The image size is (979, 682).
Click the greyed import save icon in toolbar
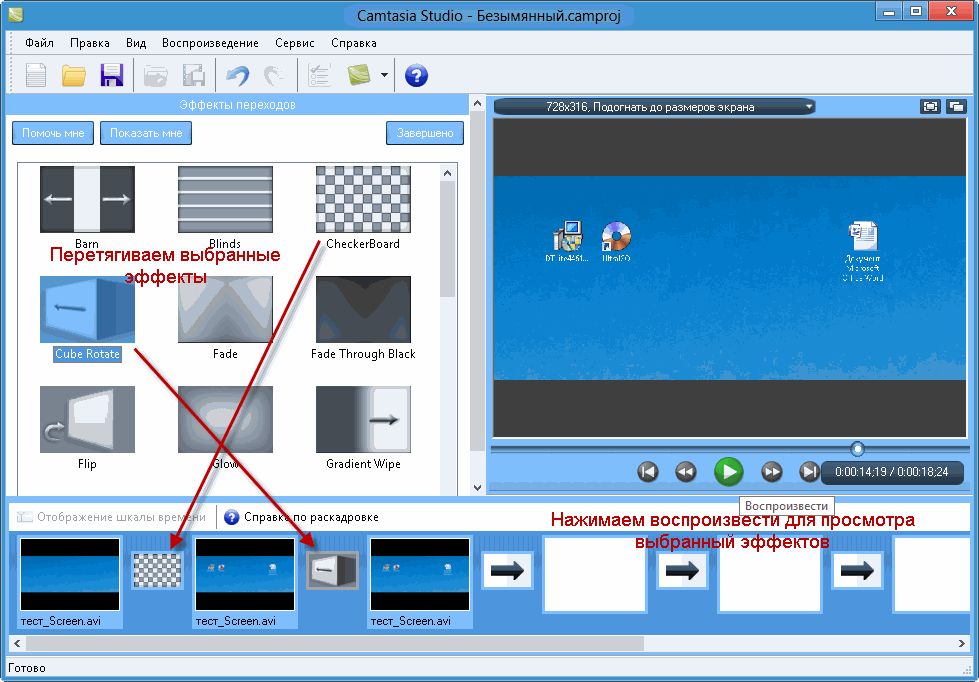pos(194,76)
